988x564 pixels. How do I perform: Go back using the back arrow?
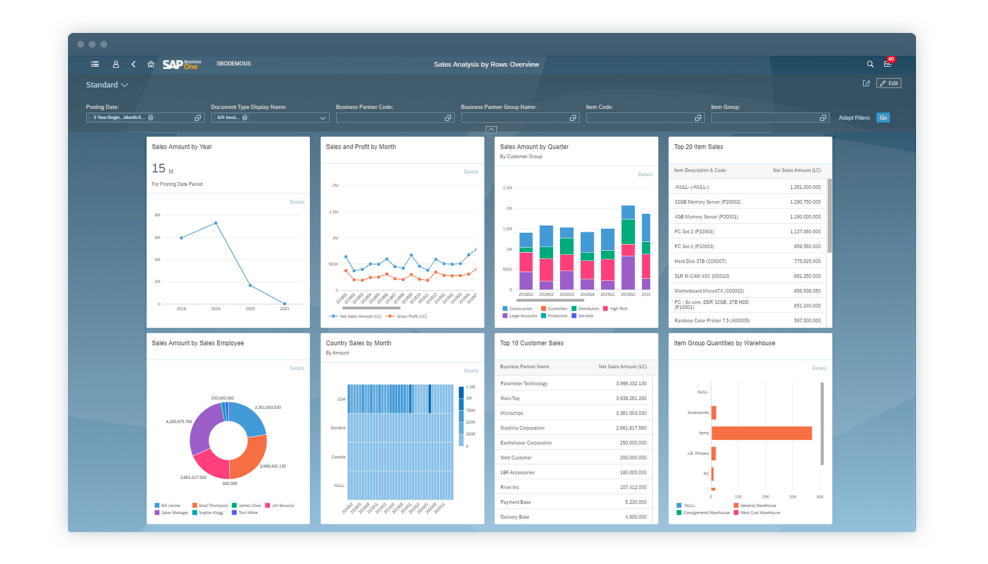coord(133,64)
